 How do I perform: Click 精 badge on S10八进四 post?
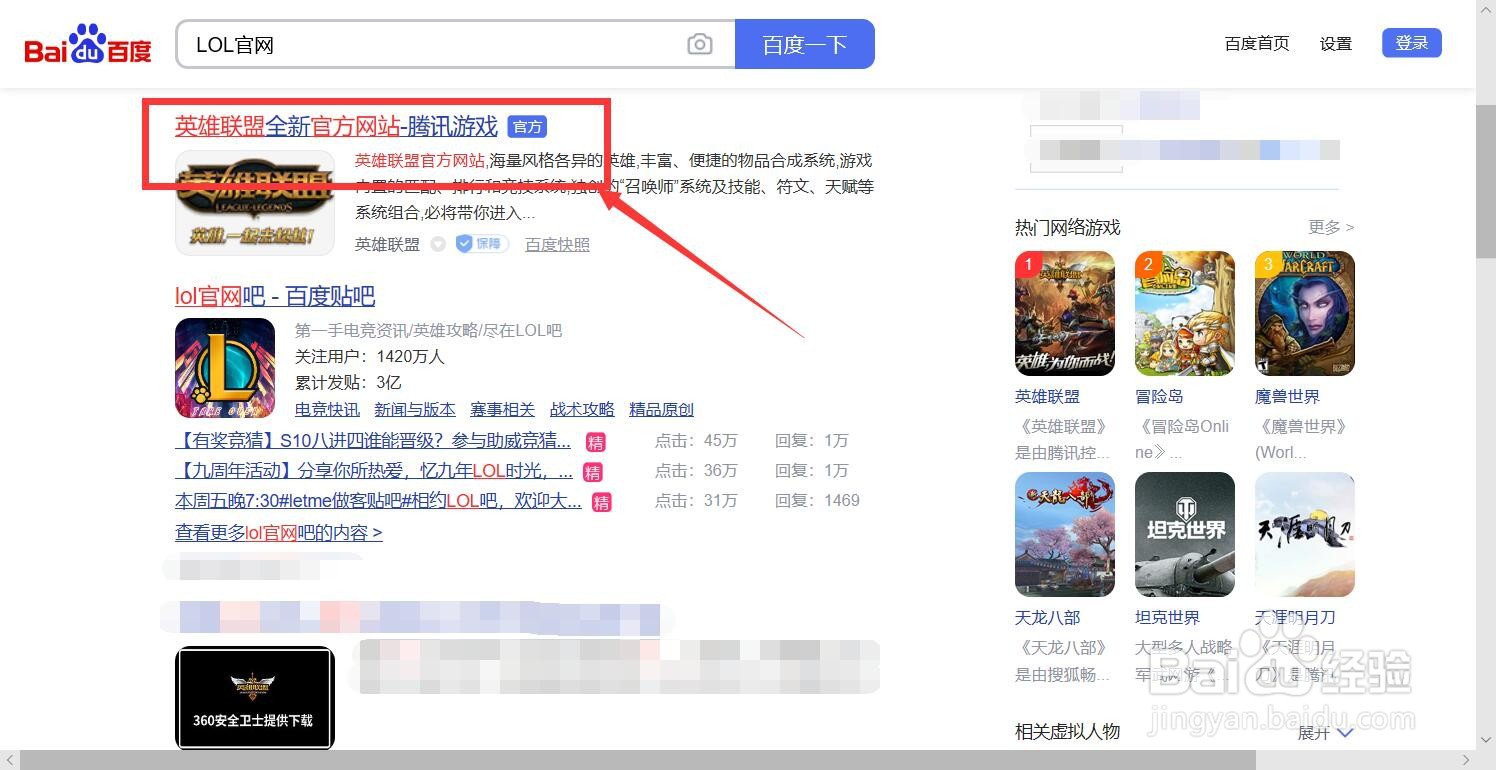point(595,442)
